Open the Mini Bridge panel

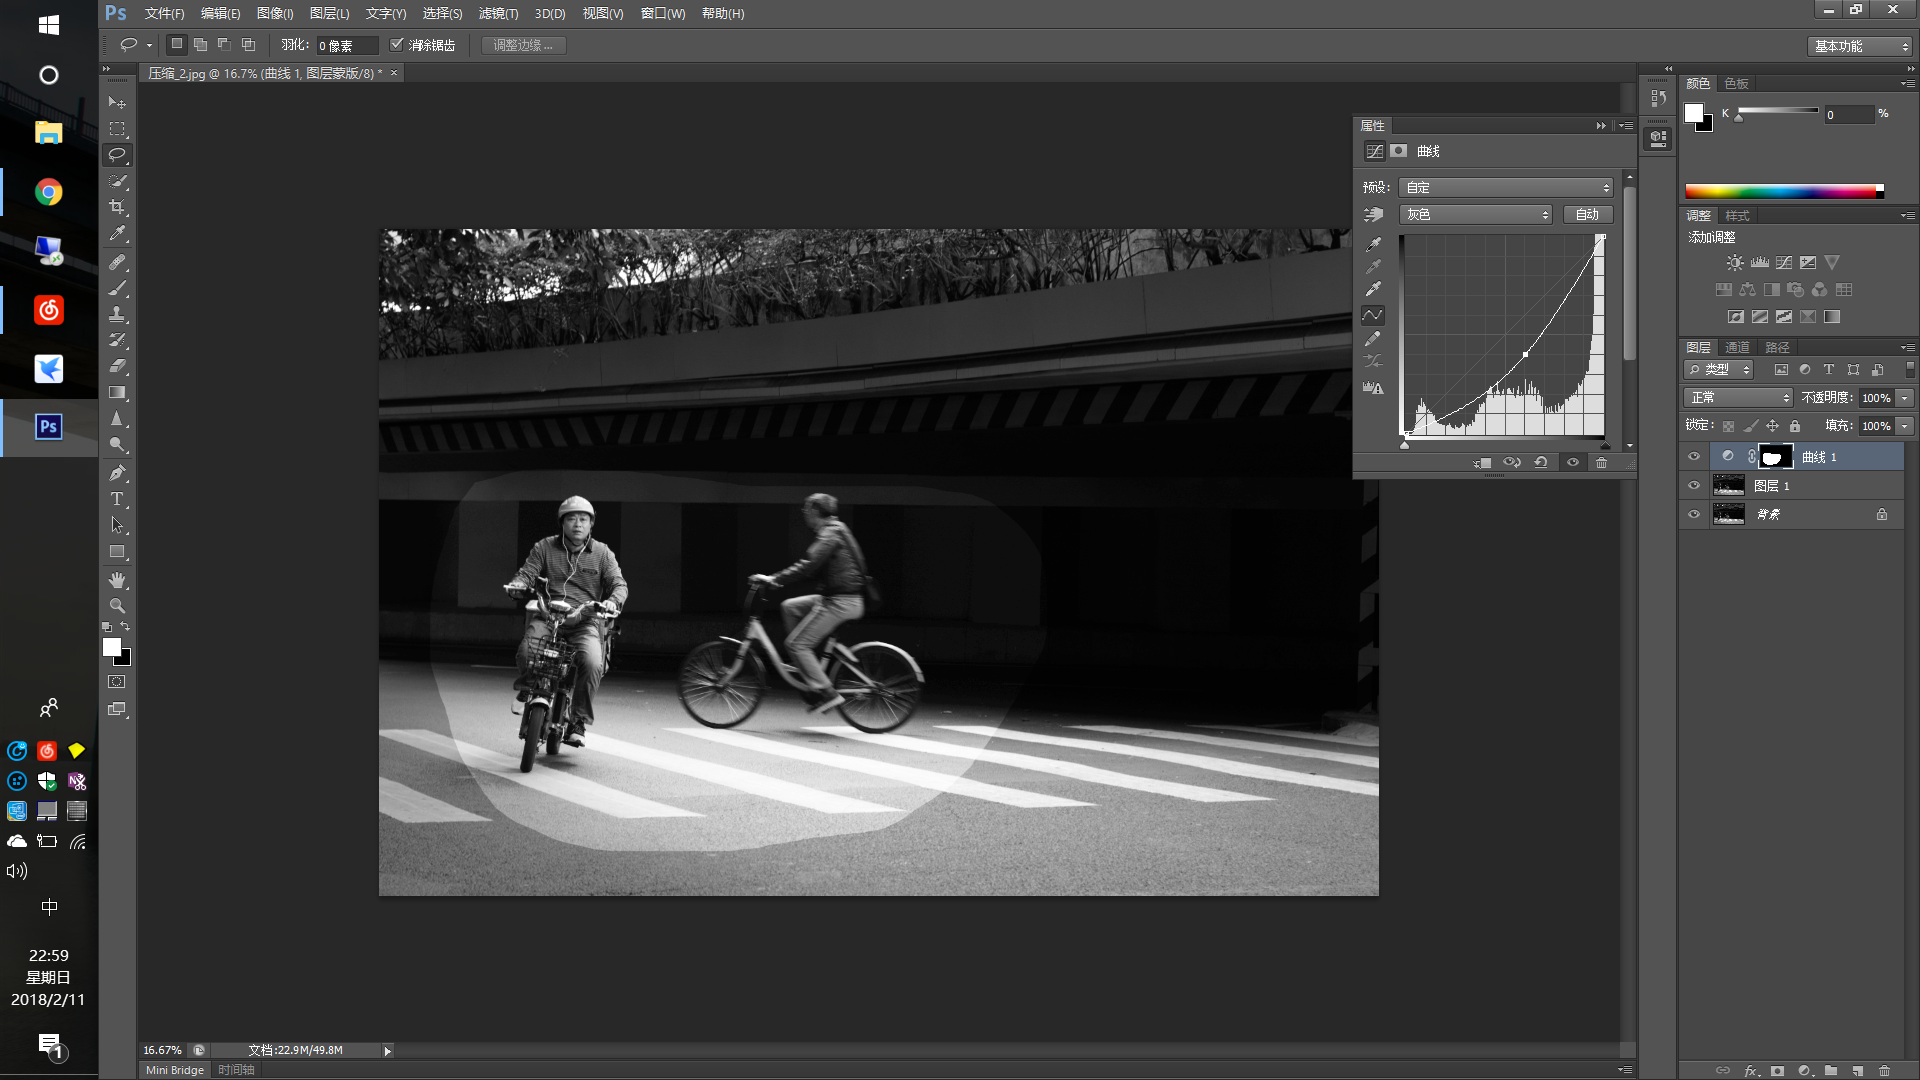175,1070
